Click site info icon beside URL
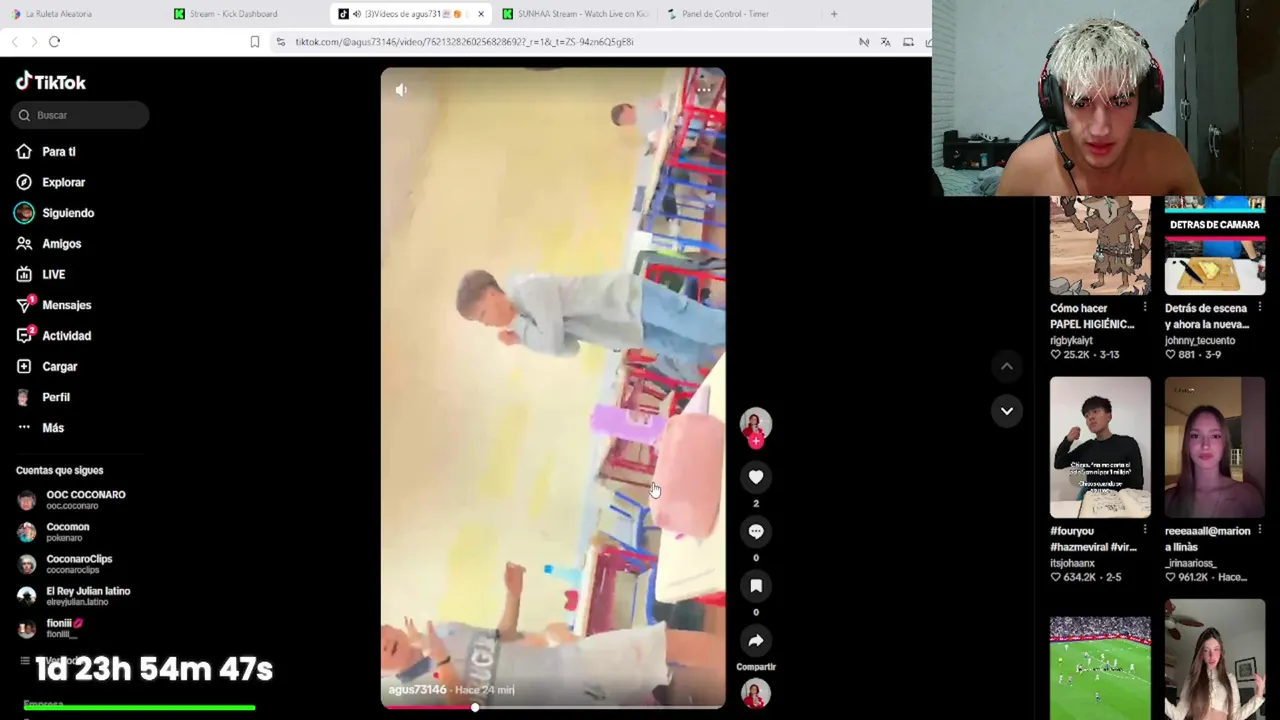The height and width of the screenshot is (720, 1280). coord(281,42)
